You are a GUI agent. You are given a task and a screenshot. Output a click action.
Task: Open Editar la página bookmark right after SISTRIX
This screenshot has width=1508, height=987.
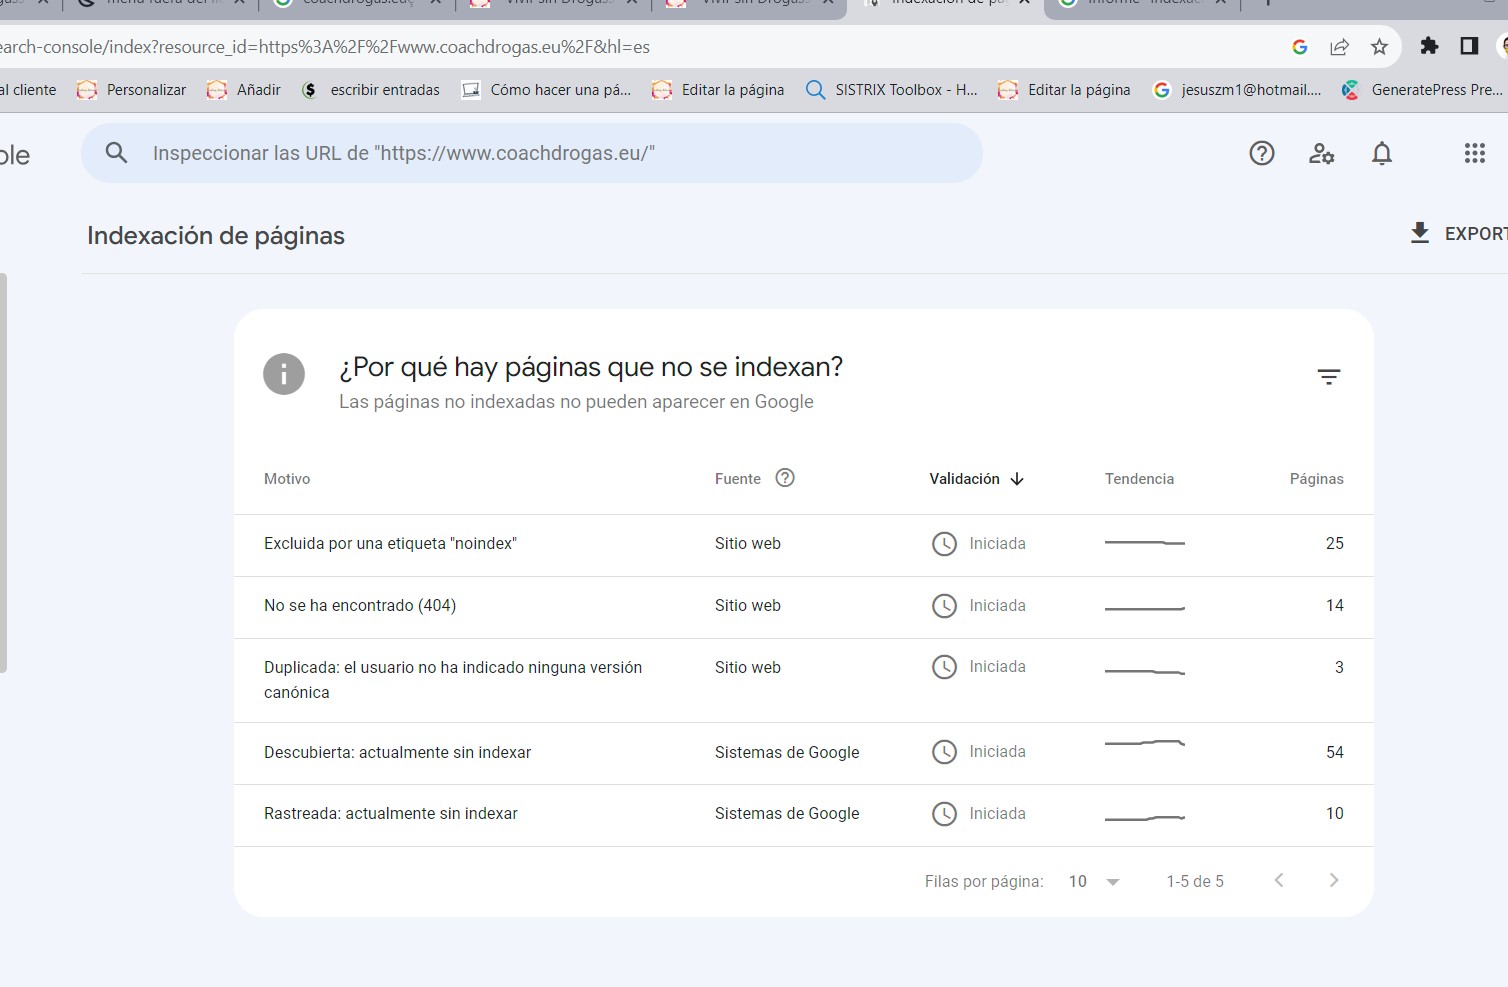click(x=1064, y=90)
